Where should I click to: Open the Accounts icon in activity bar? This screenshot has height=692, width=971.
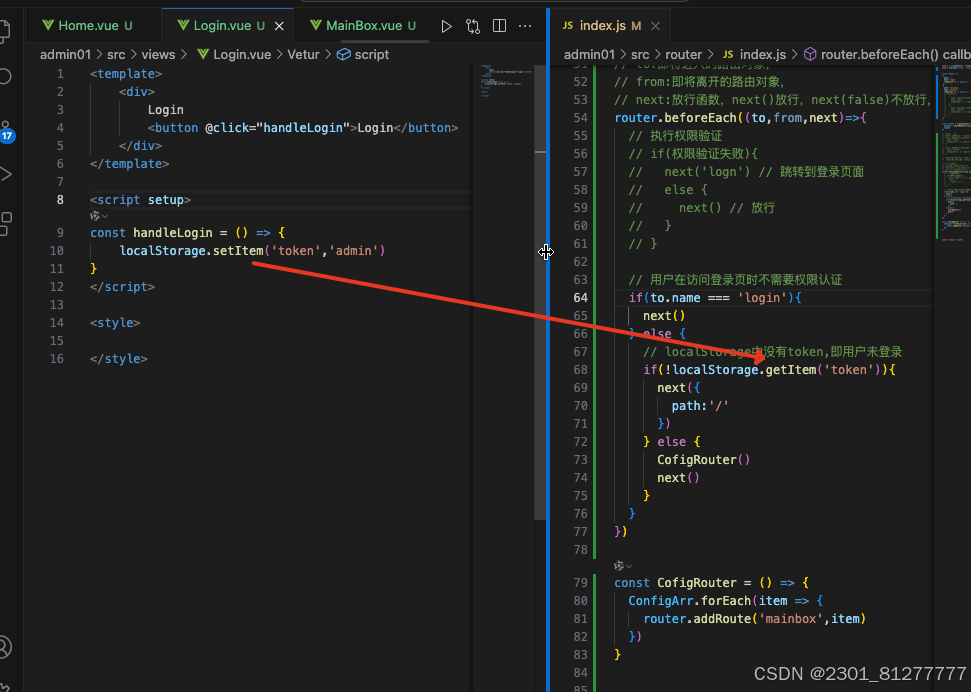4,646
